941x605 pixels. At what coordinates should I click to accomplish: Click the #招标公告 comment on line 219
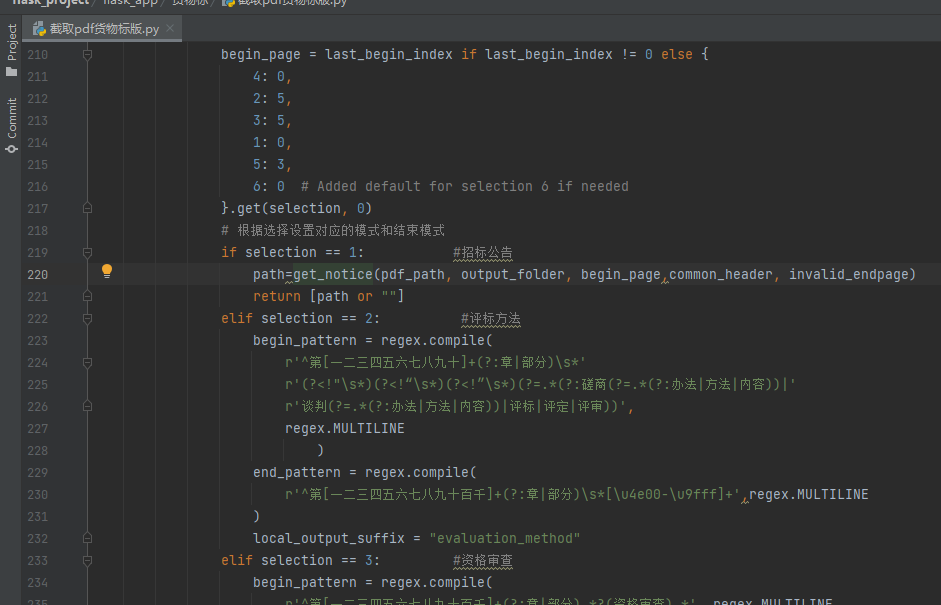pyautogui.click(x=483, y=252)
